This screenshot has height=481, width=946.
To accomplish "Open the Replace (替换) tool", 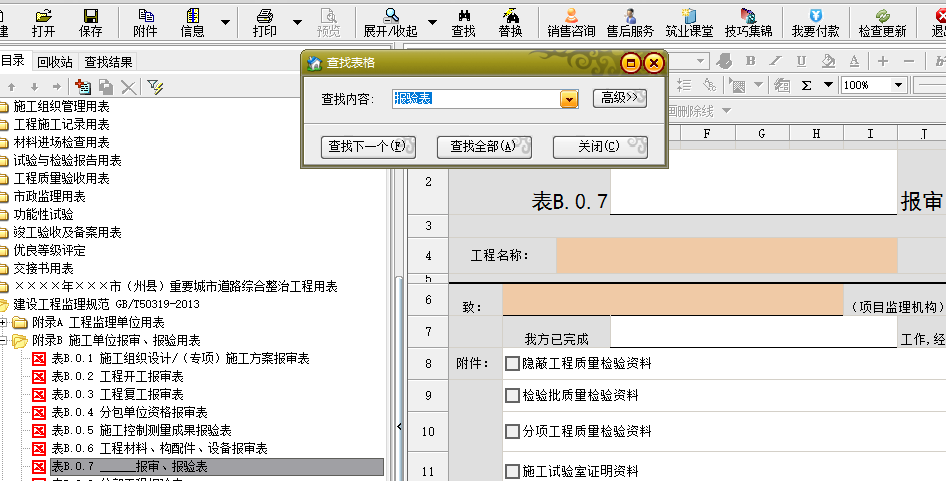I will pos(510,21).
